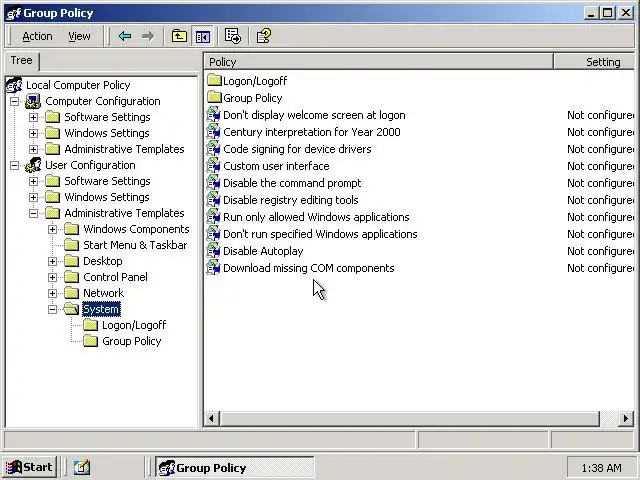The image size is (640, 480).
Task: Click the icon beside Code signing for device drivers
Action: click(x=213, y=149)
